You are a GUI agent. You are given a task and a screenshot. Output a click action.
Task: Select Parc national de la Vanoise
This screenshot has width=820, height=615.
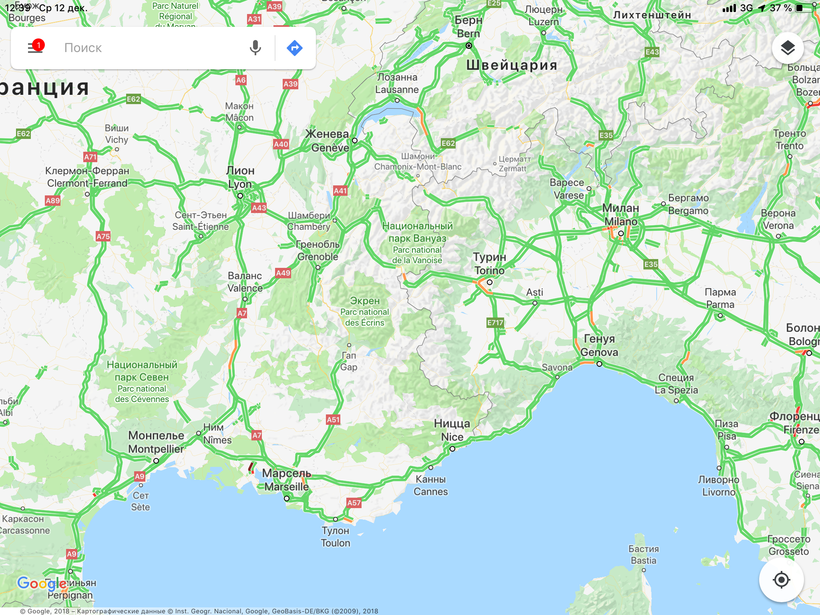[x=417, y=243]
